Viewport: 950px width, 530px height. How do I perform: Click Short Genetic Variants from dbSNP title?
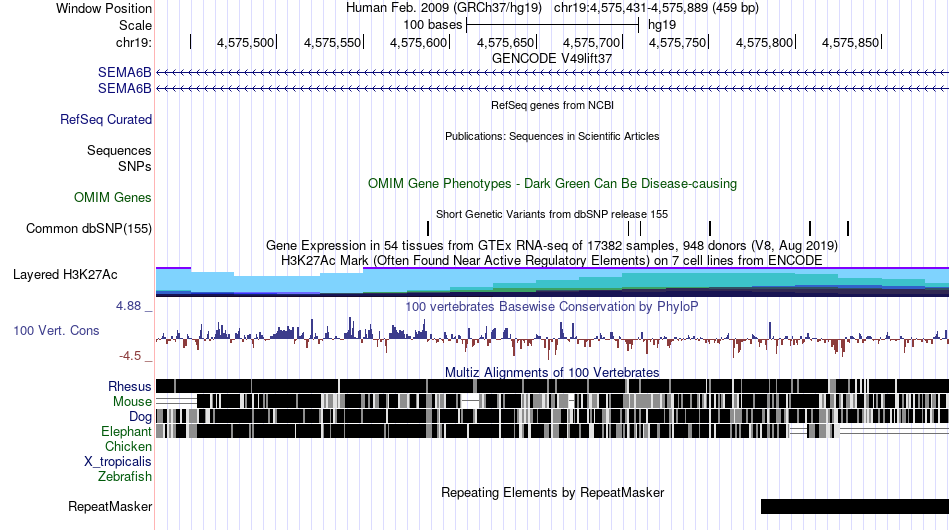coord(552,214)
